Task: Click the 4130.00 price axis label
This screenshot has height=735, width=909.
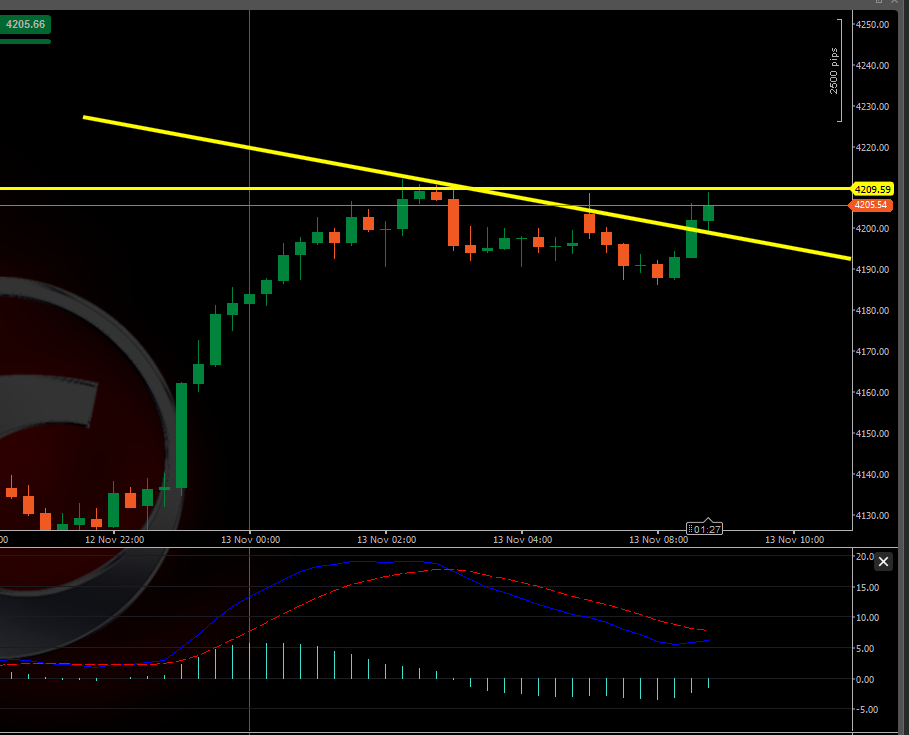Action: pos(872,515)
